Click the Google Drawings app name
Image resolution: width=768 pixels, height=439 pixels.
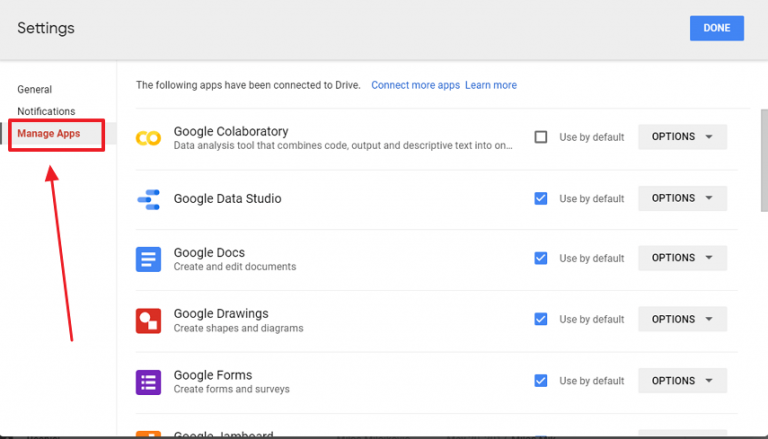pos(221,314)
